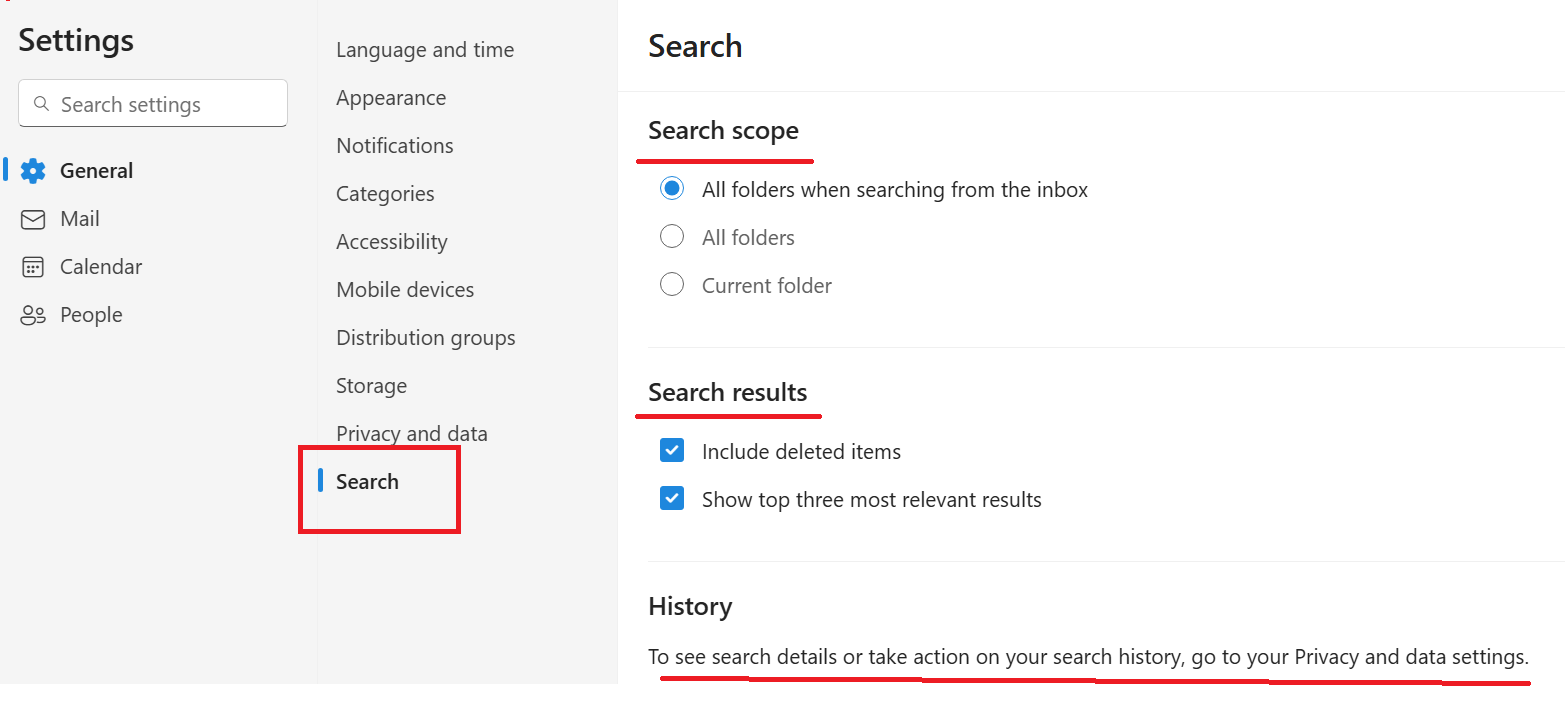Image resolution: width=1565 pixels, height=707 pixels.
Task: View Storage settings
Action: coord(371,386)
